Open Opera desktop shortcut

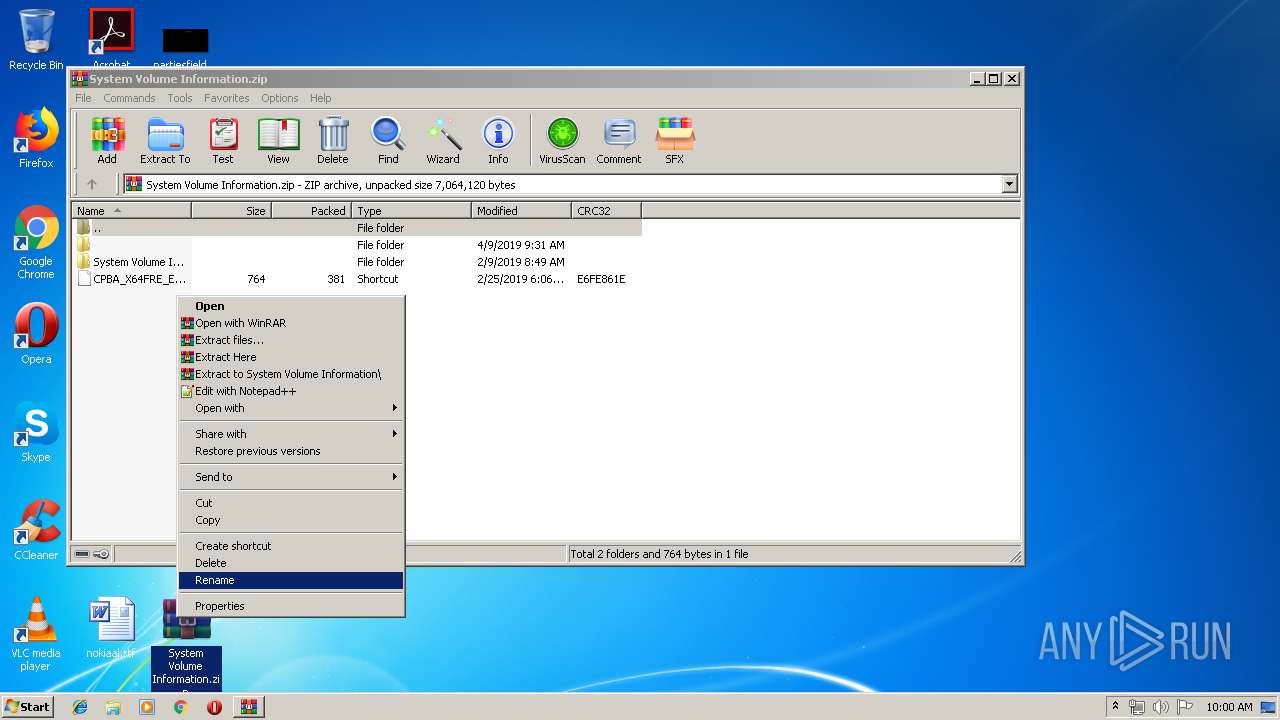click(x=36, y=334)
